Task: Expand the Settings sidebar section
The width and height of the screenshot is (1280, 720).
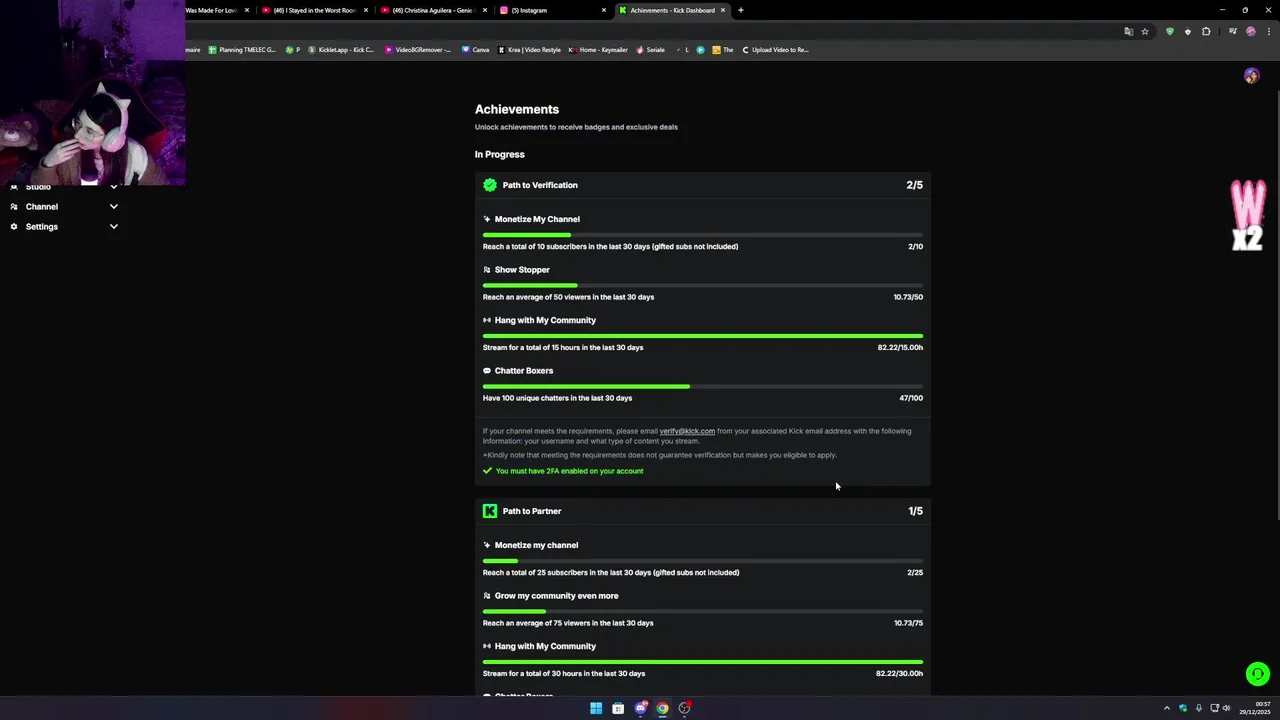Action: tap(114, 227)
